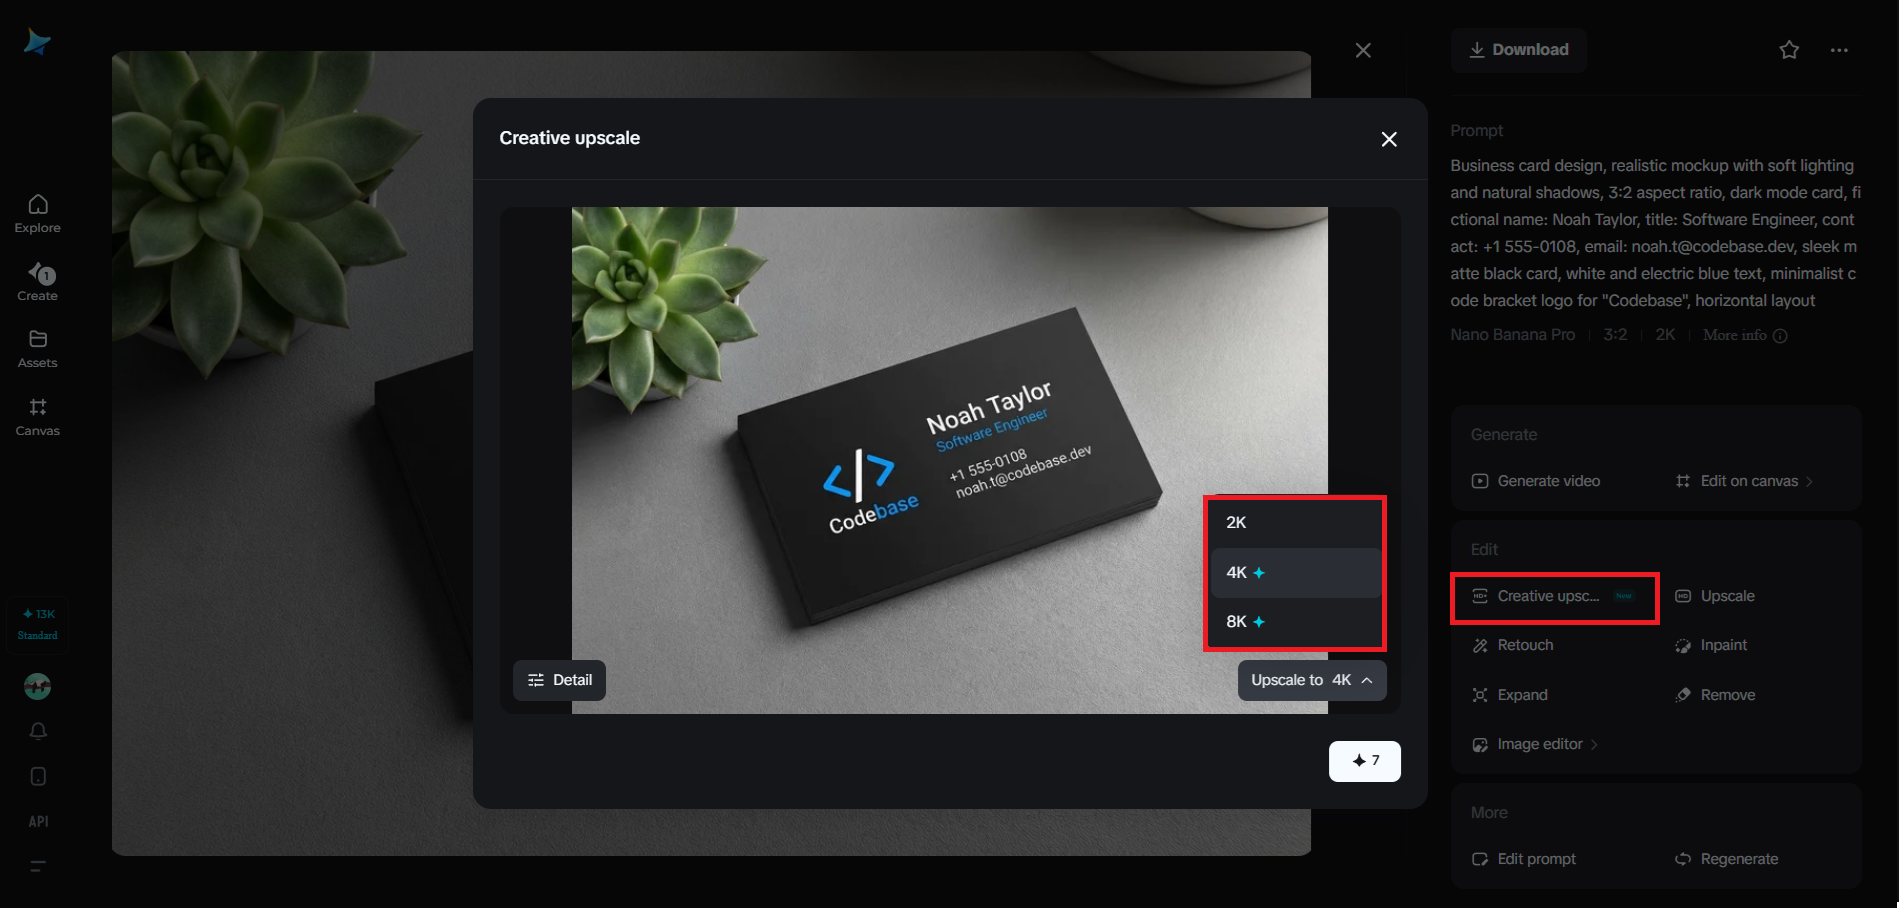The image size is (1899, 908).
Task: Click the Generate video option
Action: tap(1536, 481)
